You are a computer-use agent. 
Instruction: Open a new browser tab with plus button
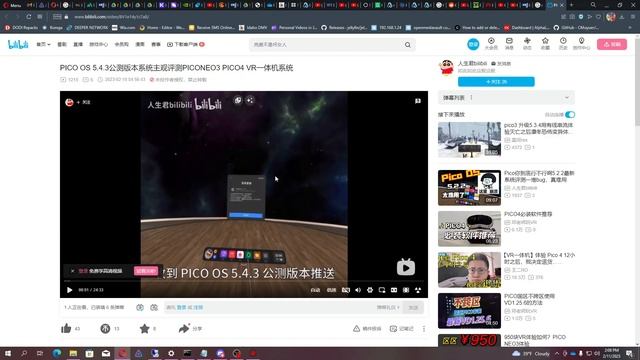[x=571, y=5]
